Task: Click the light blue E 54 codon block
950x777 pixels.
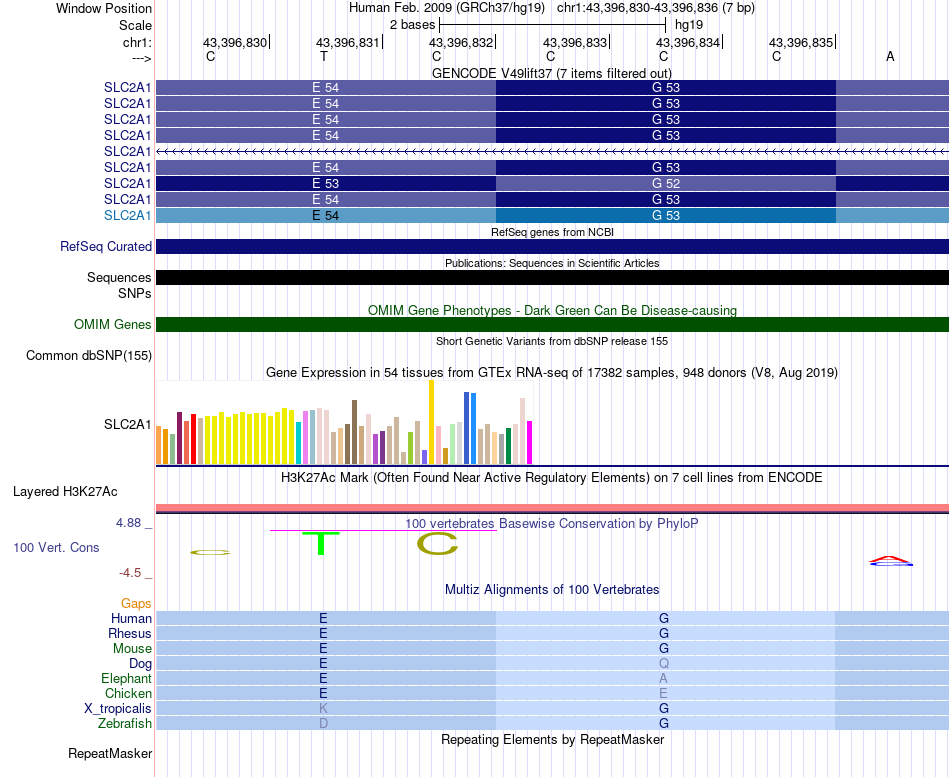Action: tap(325, 215)
